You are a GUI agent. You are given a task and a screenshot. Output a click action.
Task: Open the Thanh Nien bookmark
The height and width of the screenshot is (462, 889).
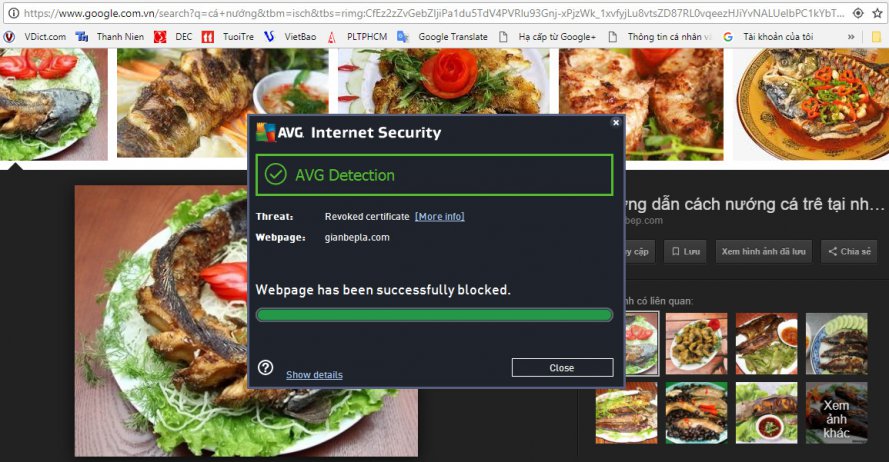[x=113, y=36]
